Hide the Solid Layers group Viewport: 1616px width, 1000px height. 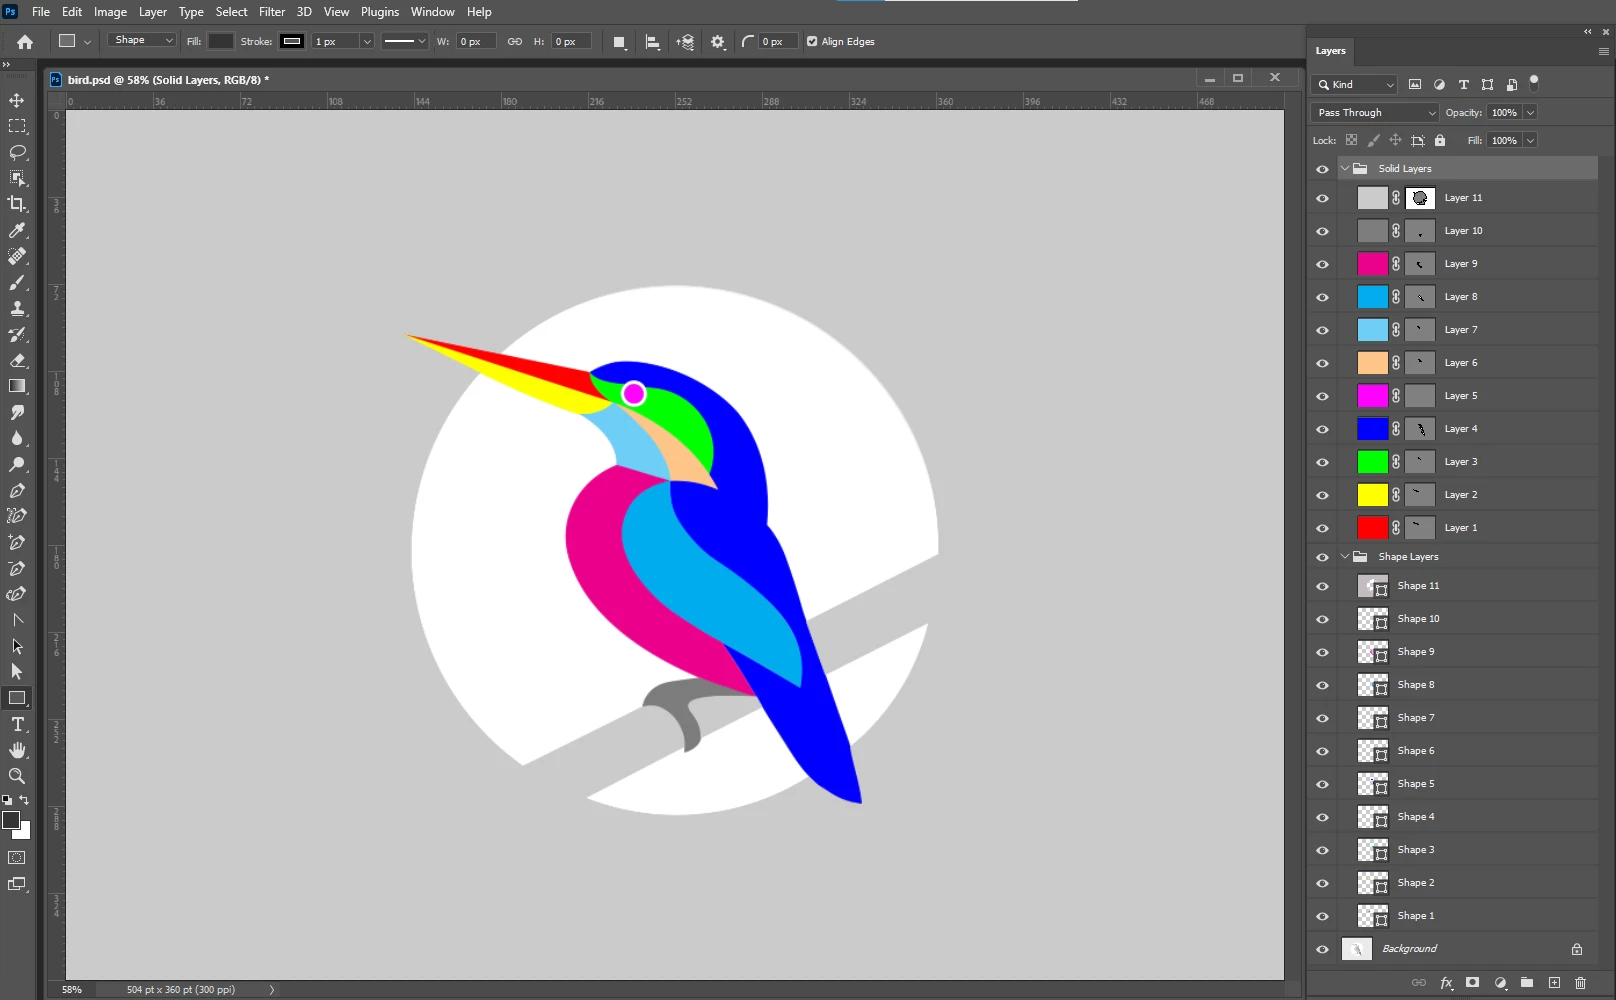coord(1322,169)
